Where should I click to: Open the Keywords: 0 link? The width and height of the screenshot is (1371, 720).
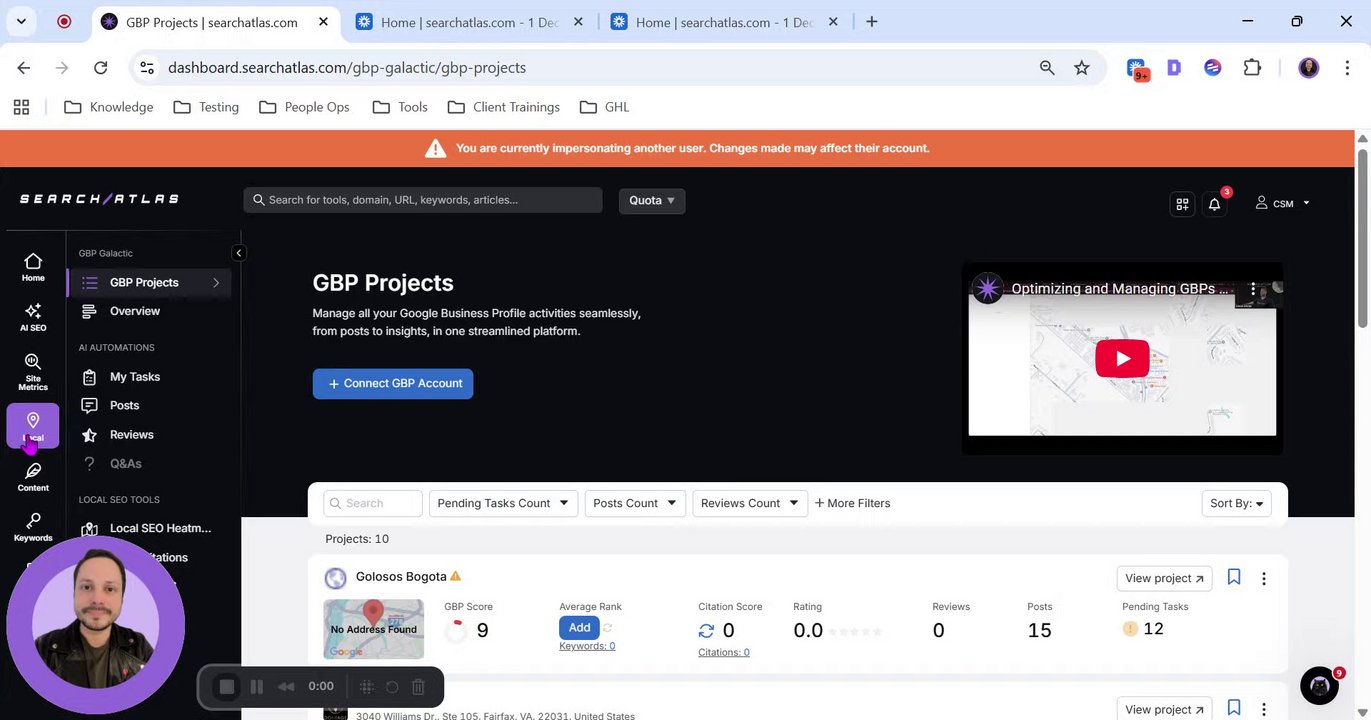tap(587, 646)
